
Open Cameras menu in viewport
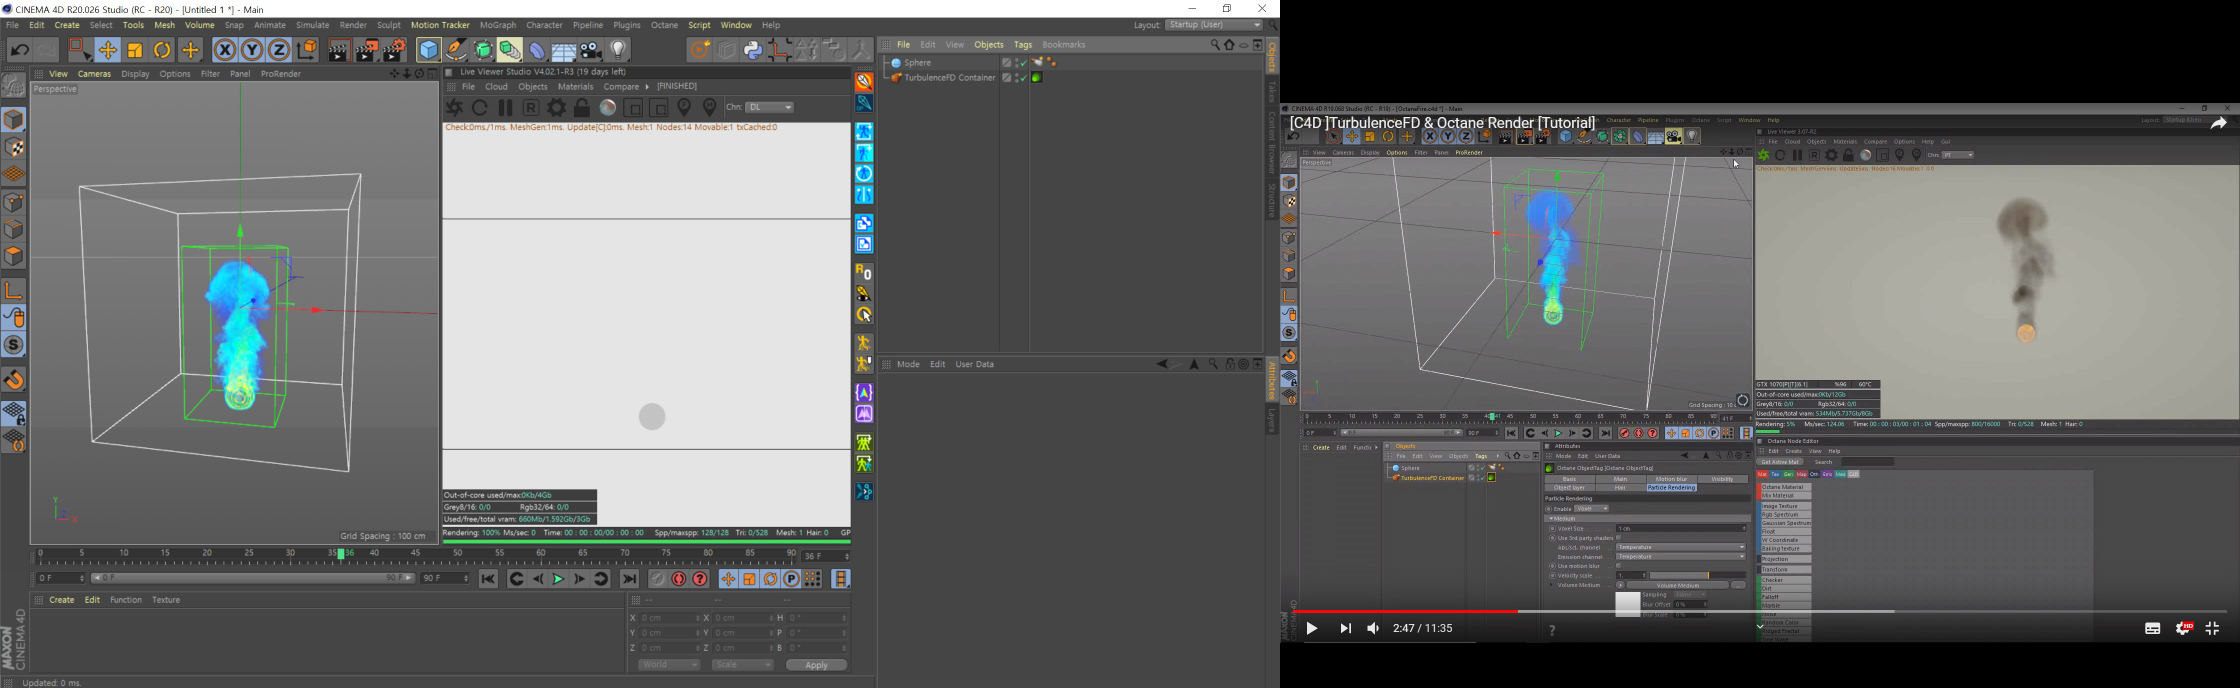tap(95, 74)
